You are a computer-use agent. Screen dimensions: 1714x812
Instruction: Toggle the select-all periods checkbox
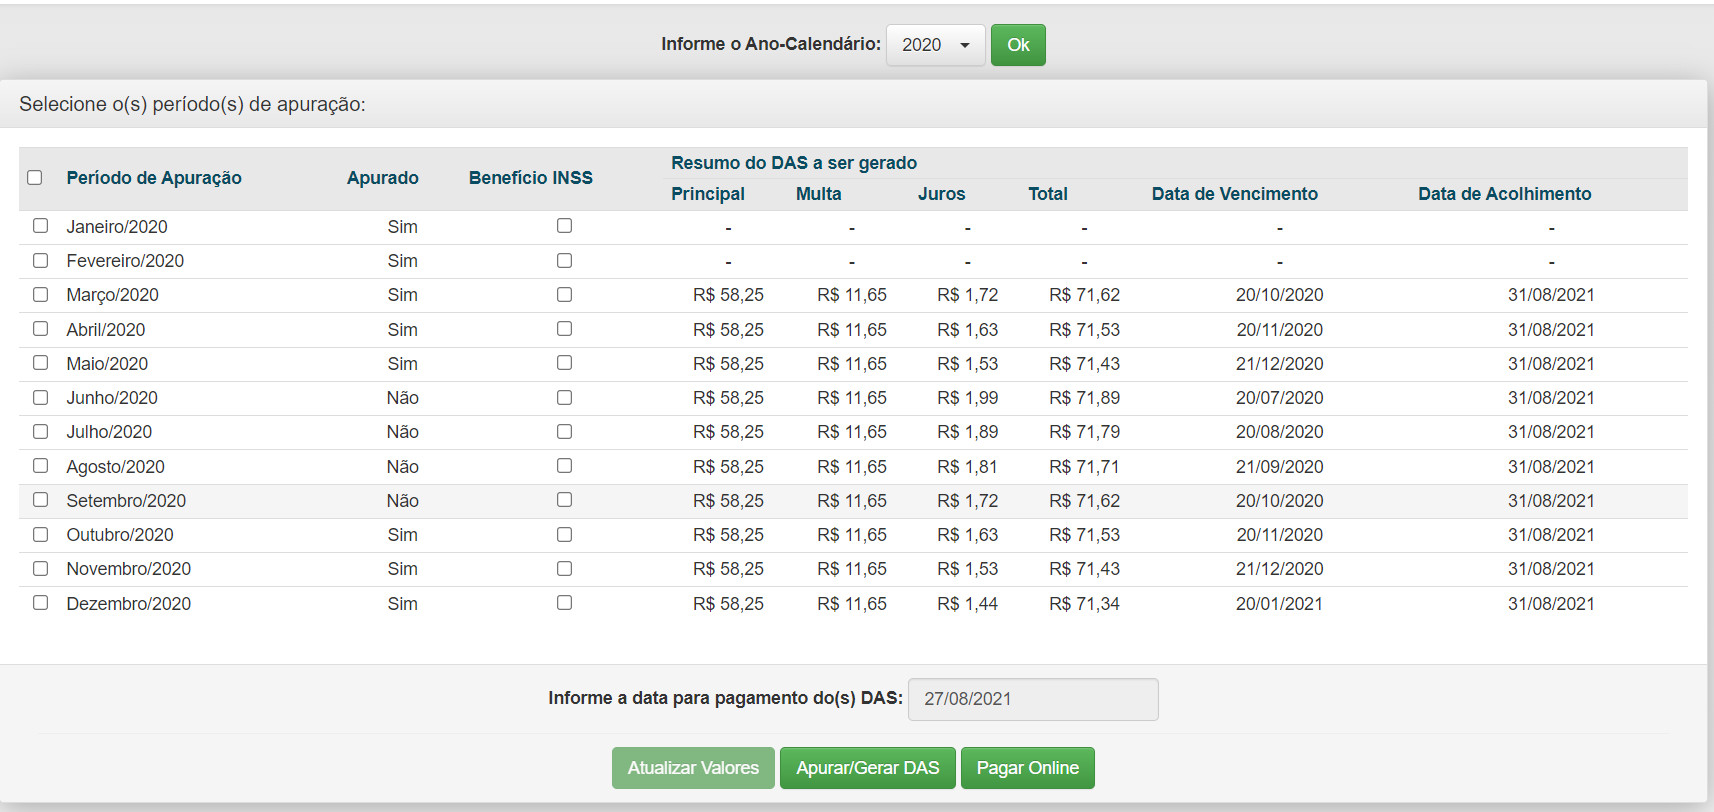[x=35, y=178]
